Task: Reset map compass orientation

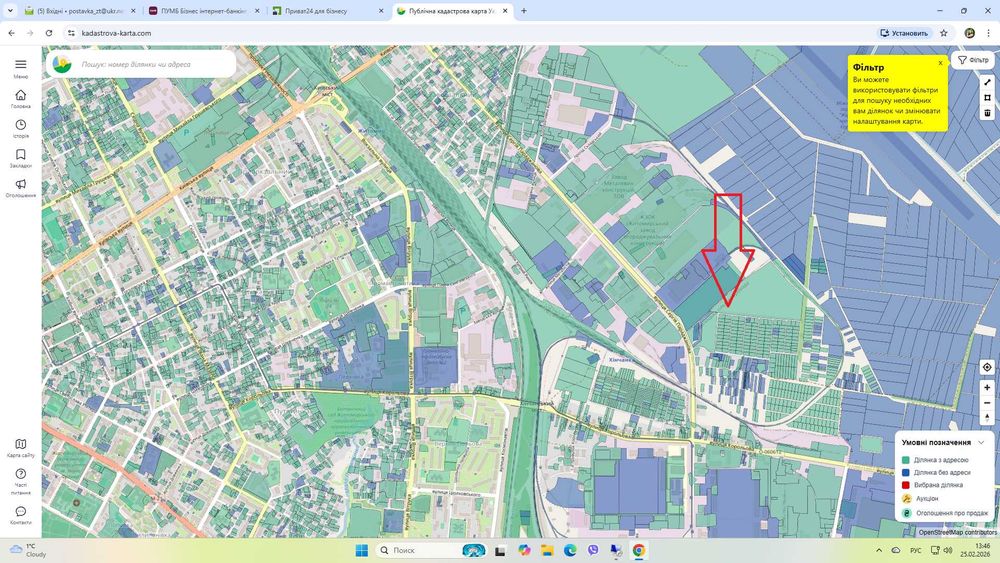Action: click(987, 418)
